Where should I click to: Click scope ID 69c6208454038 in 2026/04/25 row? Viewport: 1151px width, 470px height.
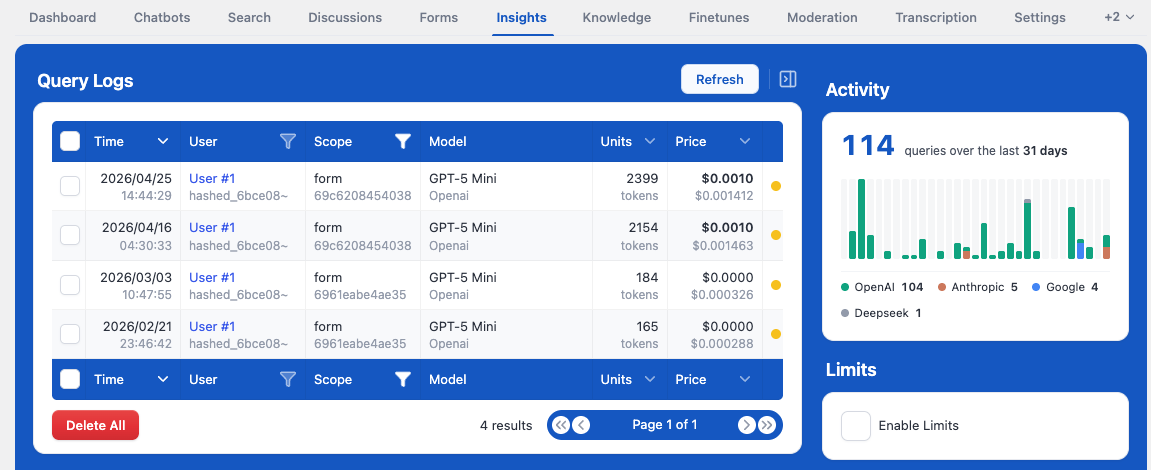click(x=363, y=196)
